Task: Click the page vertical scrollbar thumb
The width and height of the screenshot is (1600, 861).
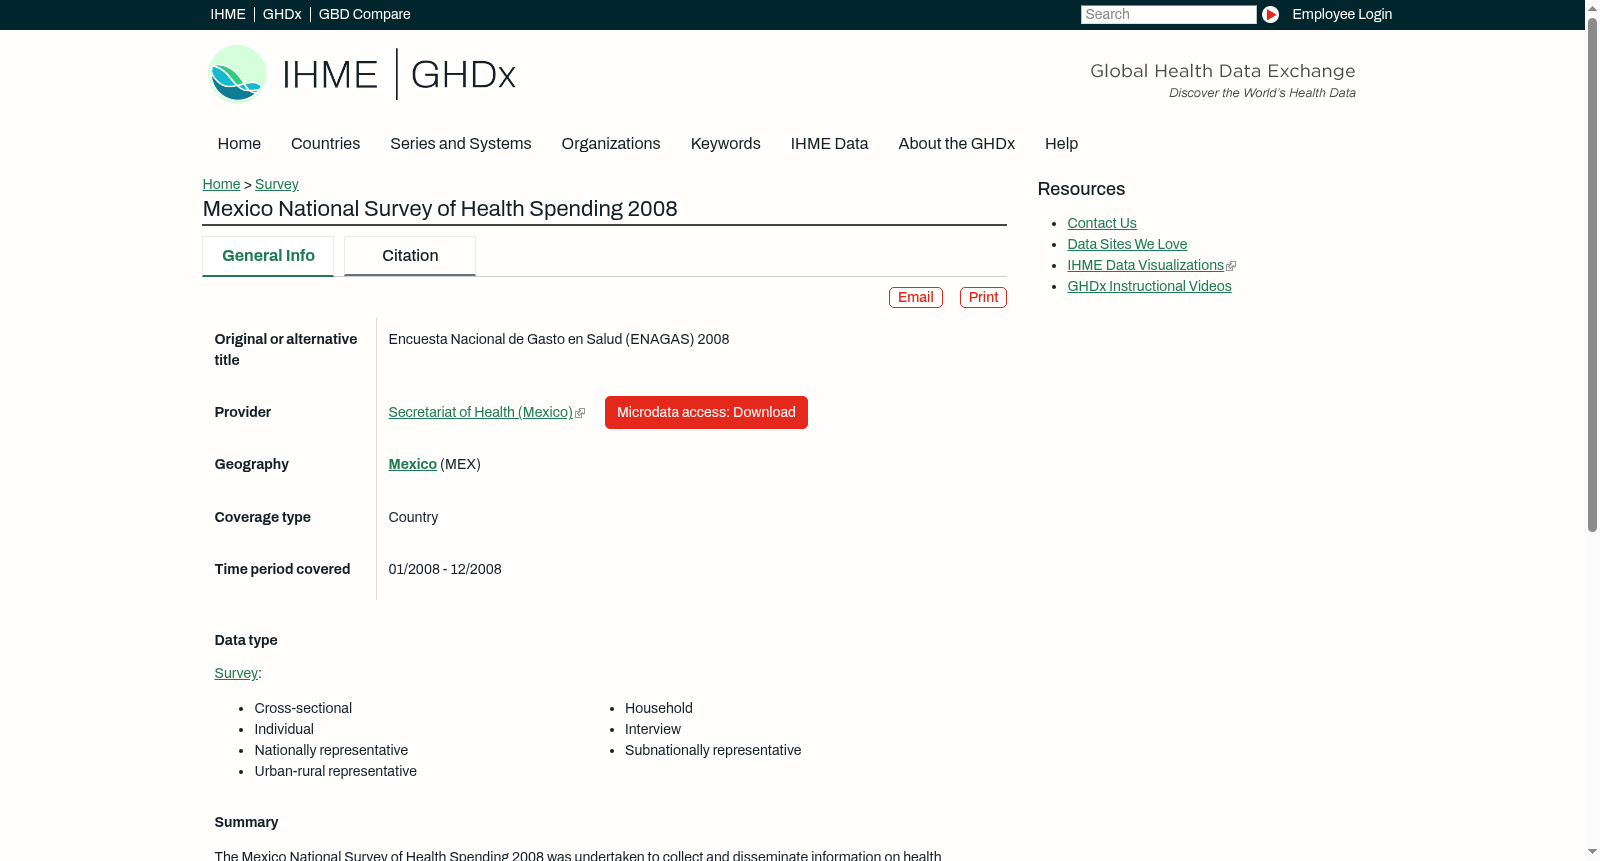Action: 1592,274
